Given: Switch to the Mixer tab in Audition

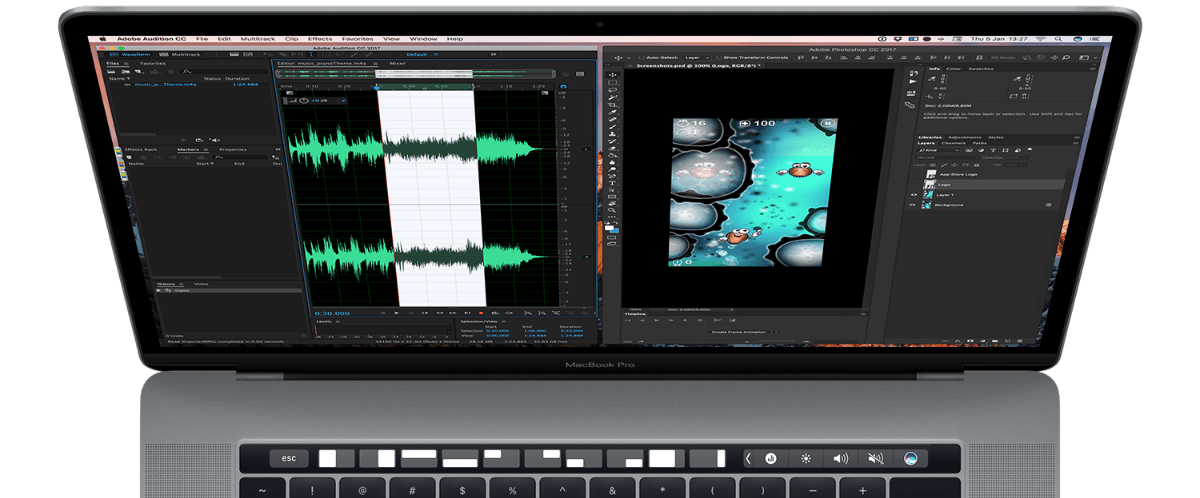Looking at the screenshot, I should point(397,63).
